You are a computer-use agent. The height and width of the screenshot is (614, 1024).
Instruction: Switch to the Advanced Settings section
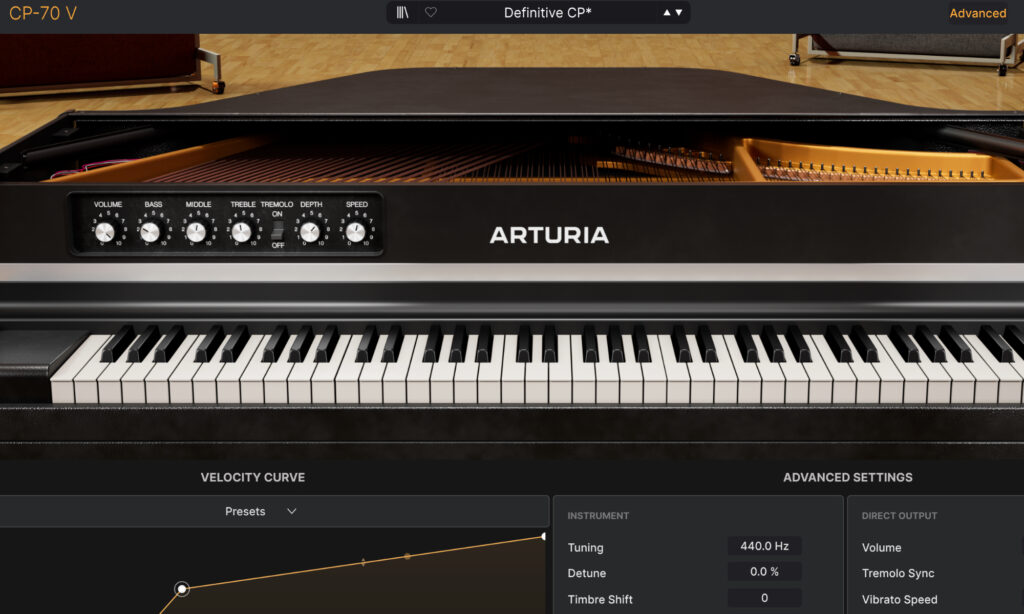click(x=848, y=477)
